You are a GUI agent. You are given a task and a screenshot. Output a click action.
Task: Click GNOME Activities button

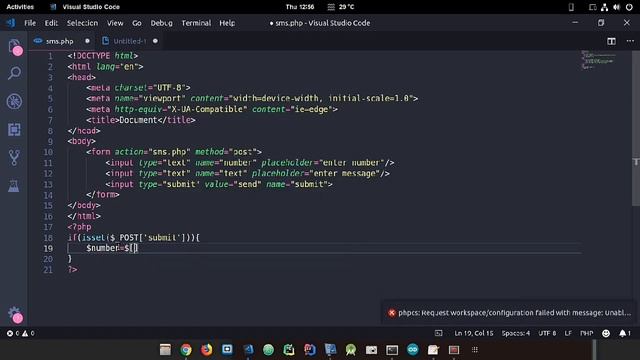[x=20, y=7]
